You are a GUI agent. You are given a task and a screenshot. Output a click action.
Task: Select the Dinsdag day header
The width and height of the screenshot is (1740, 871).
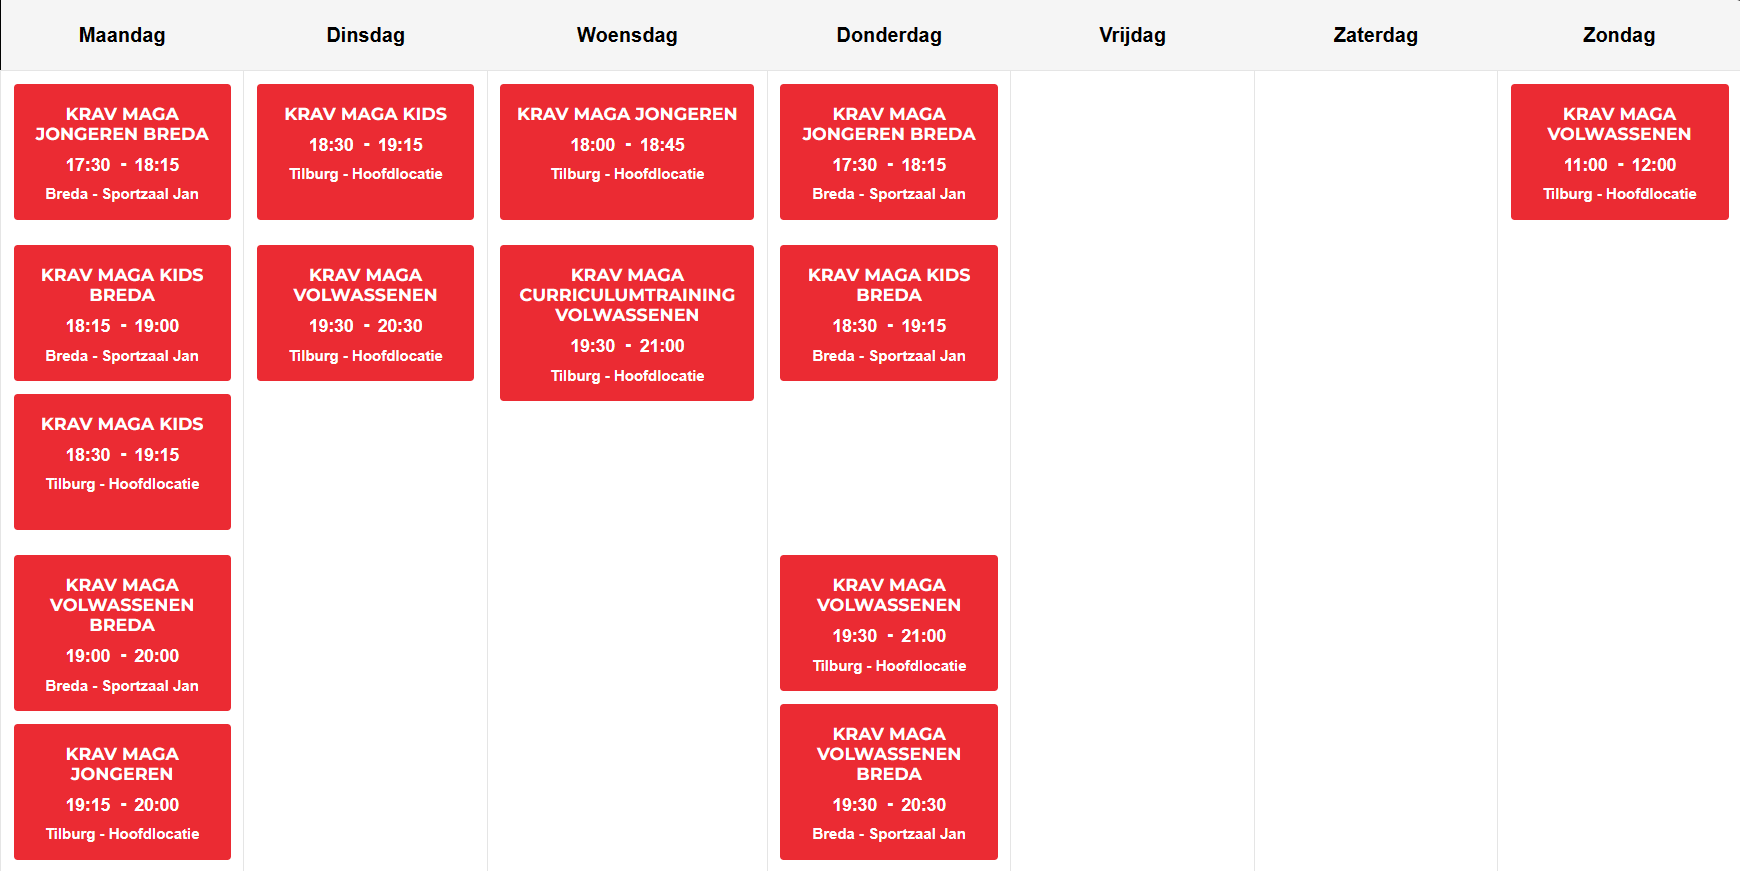365,35
